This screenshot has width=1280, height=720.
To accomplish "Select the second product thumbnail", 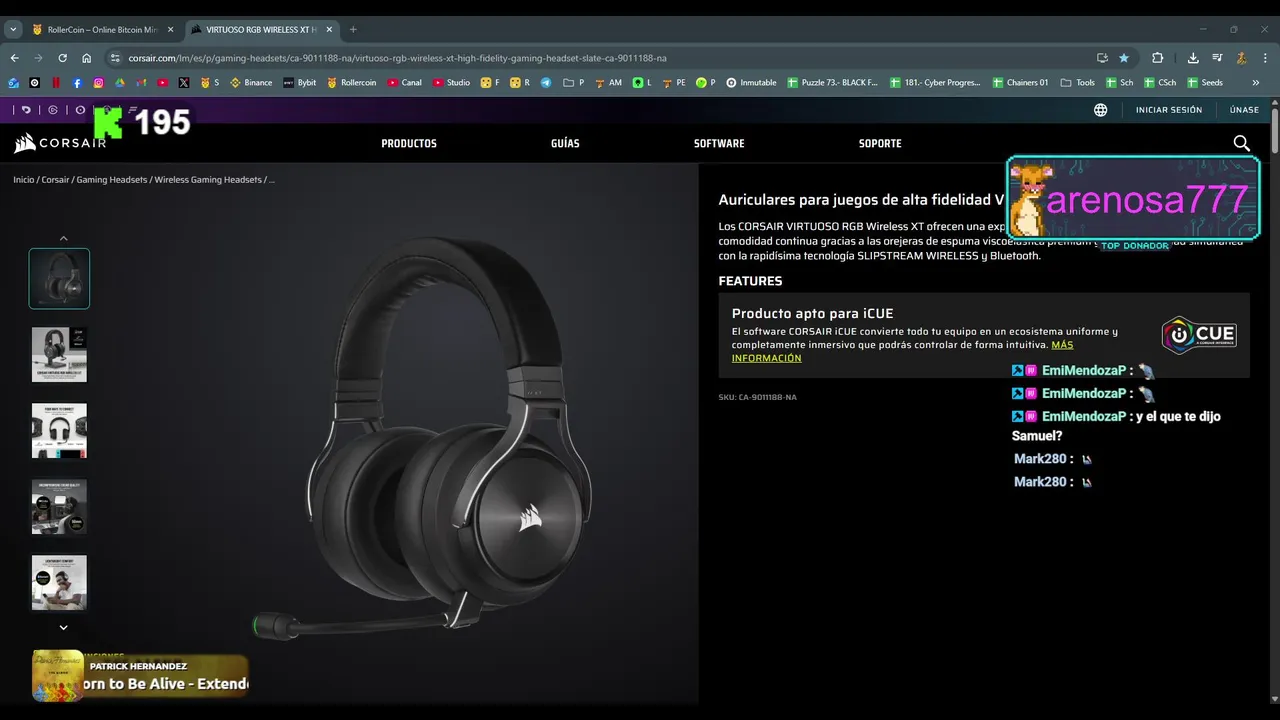I will coord(59,354).
